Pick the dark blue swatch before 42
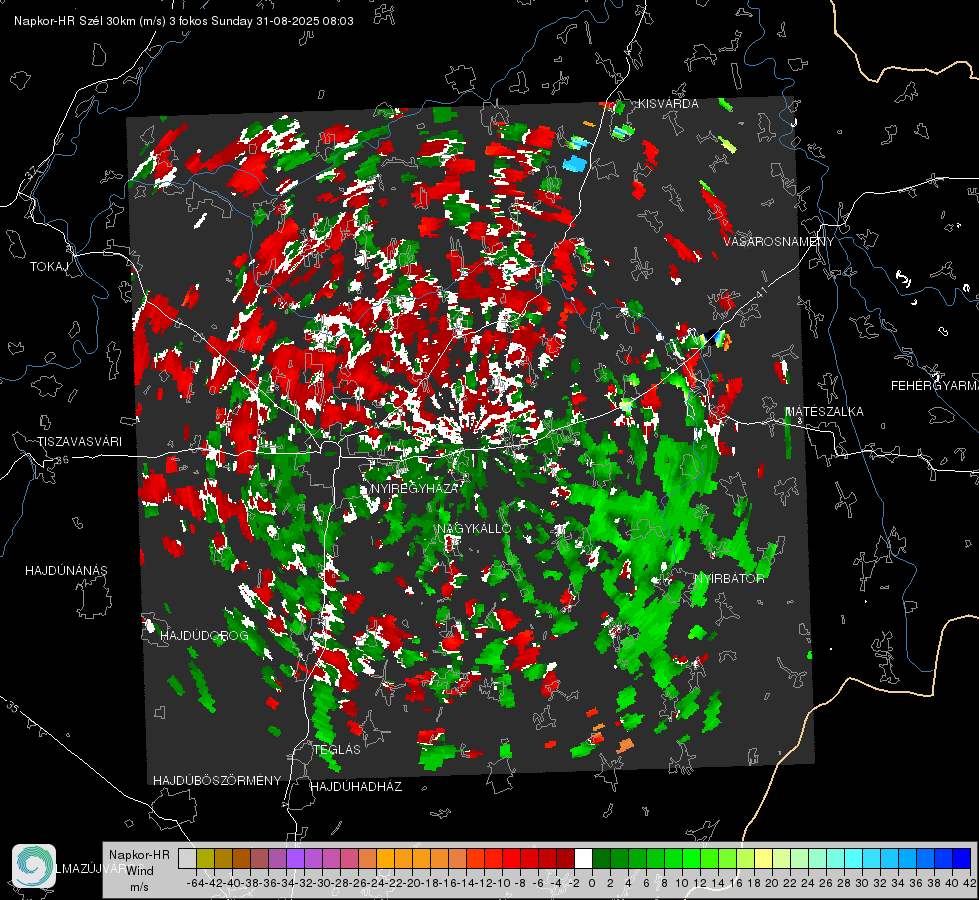 coord(962,858)
